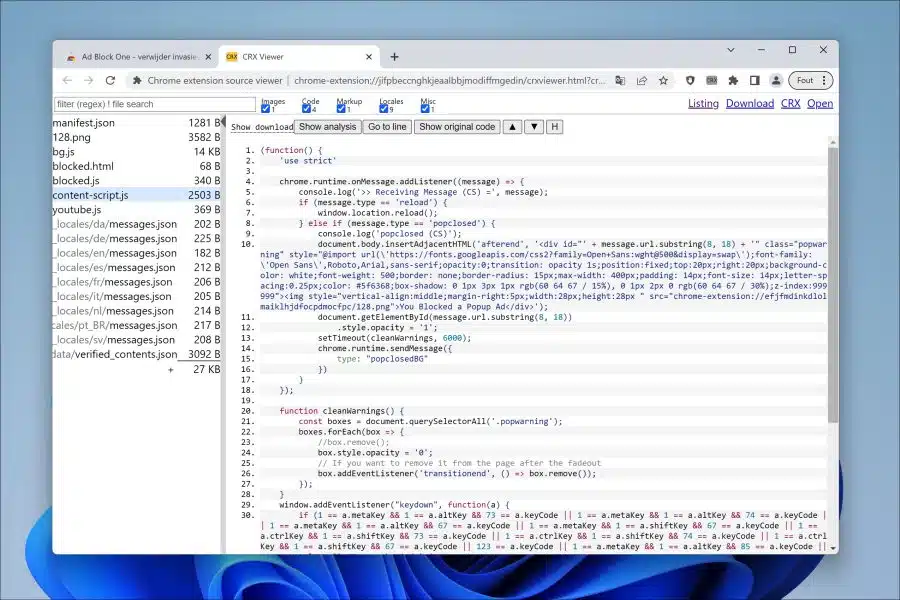Open the Extensions puzzle piece menu
900x600 pixels.
733,80
